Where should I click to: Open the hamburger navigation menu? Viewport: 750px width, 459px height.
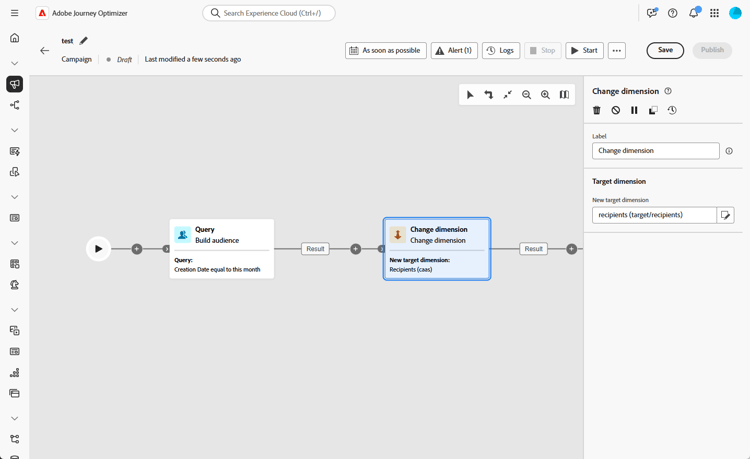click(x=15, y=13)
